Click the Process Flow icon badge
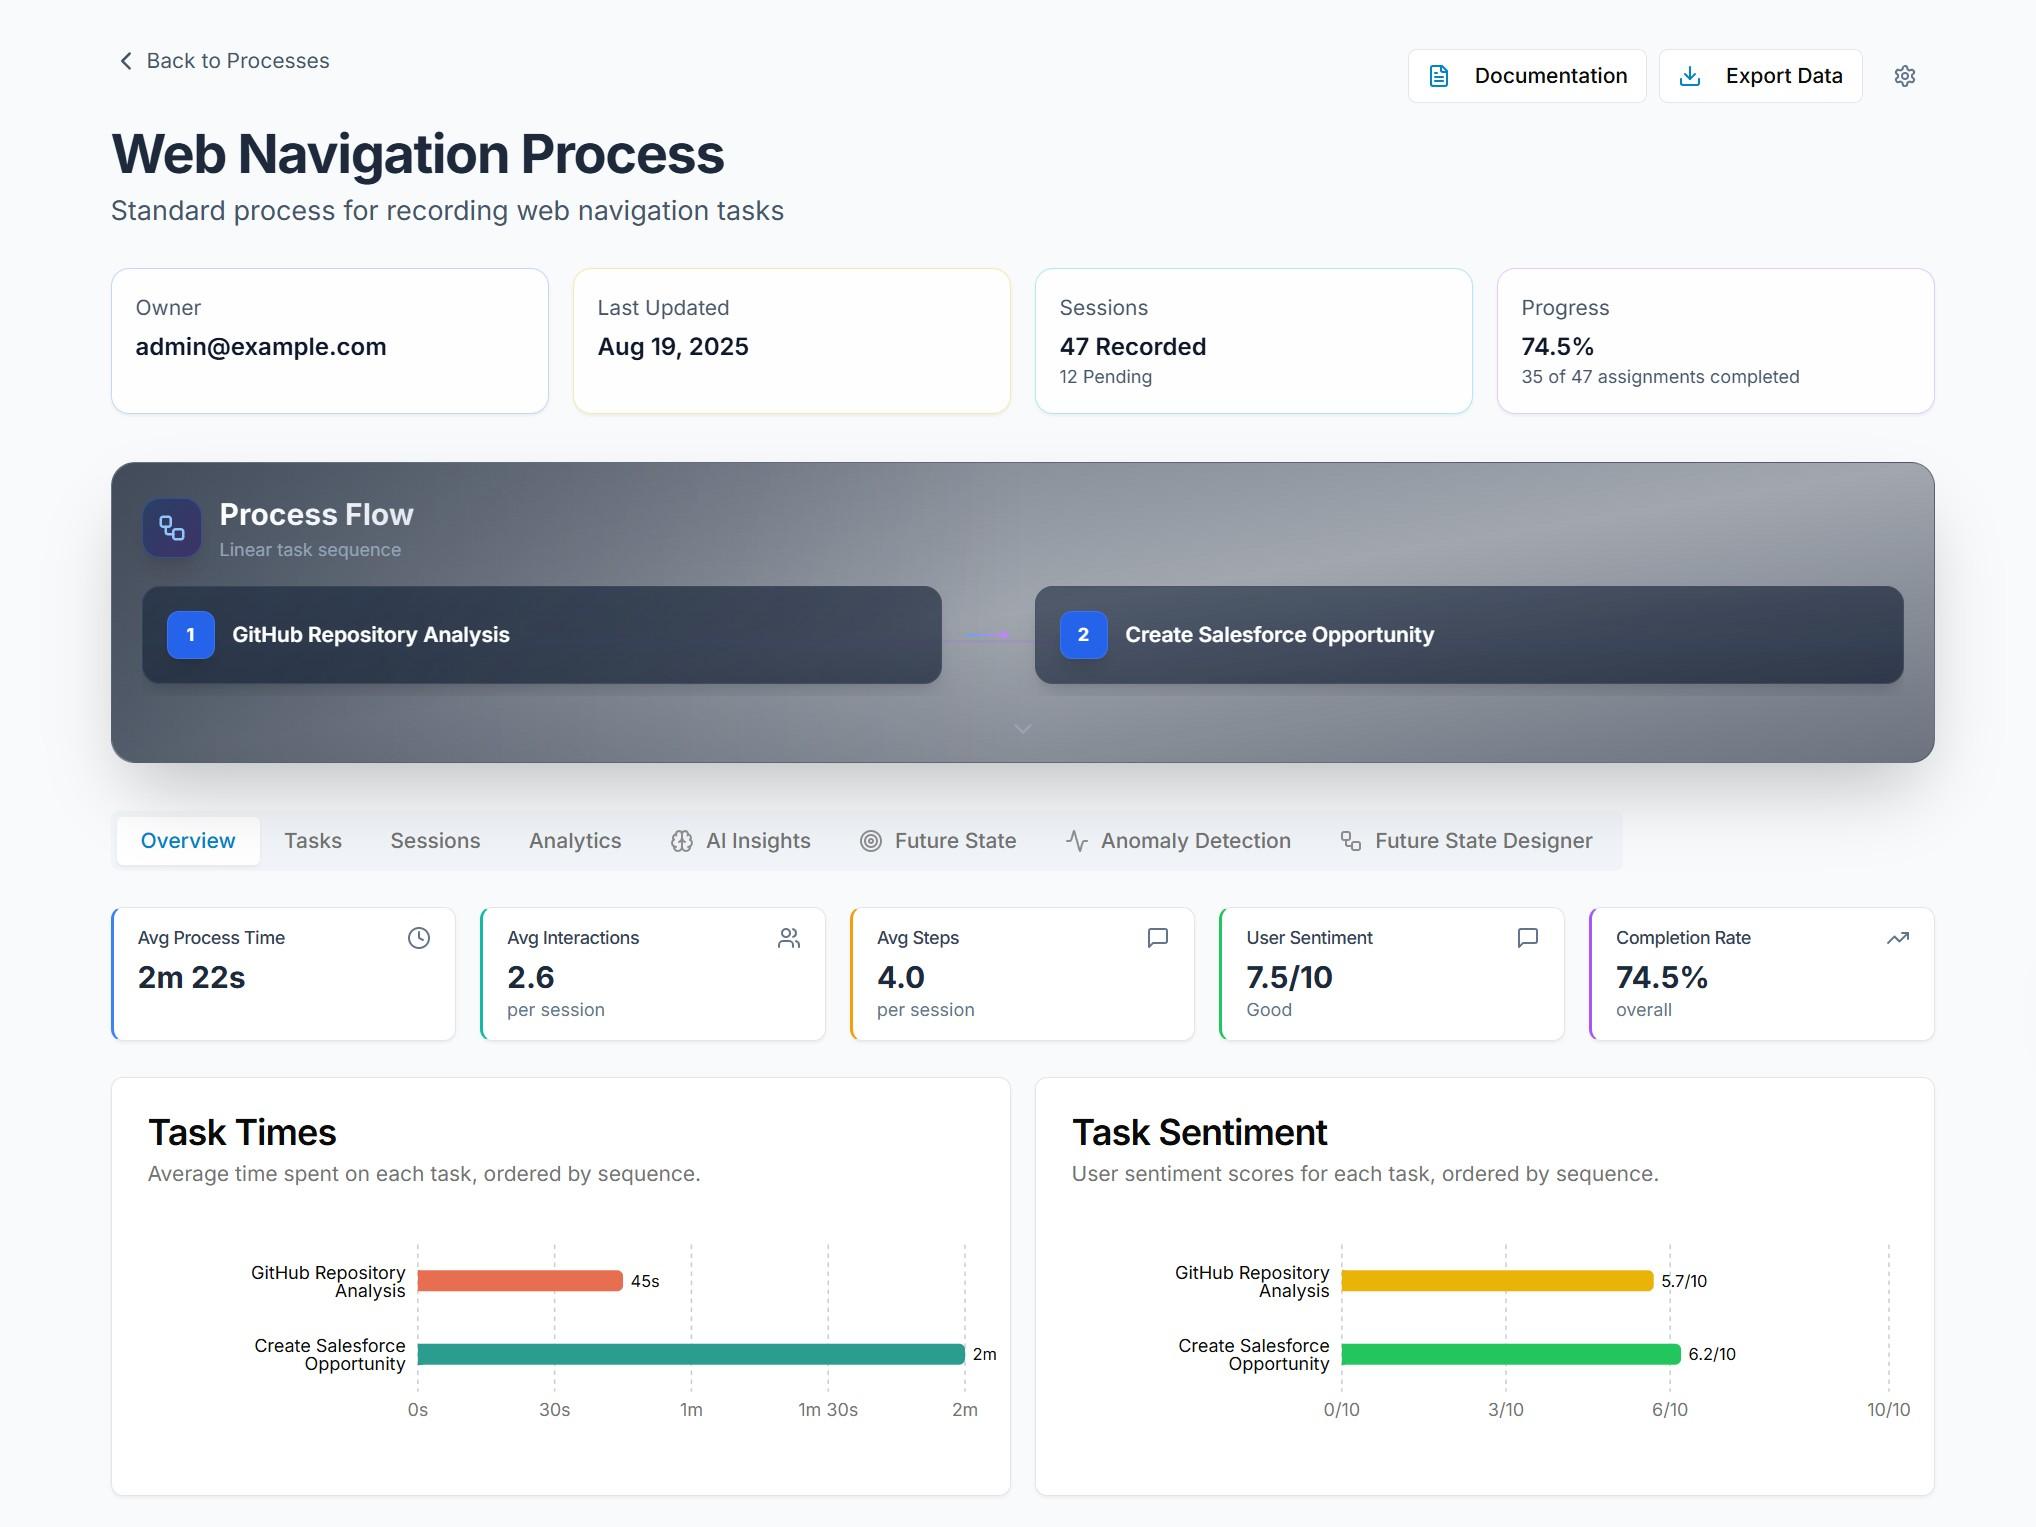 tap(172, 528)
